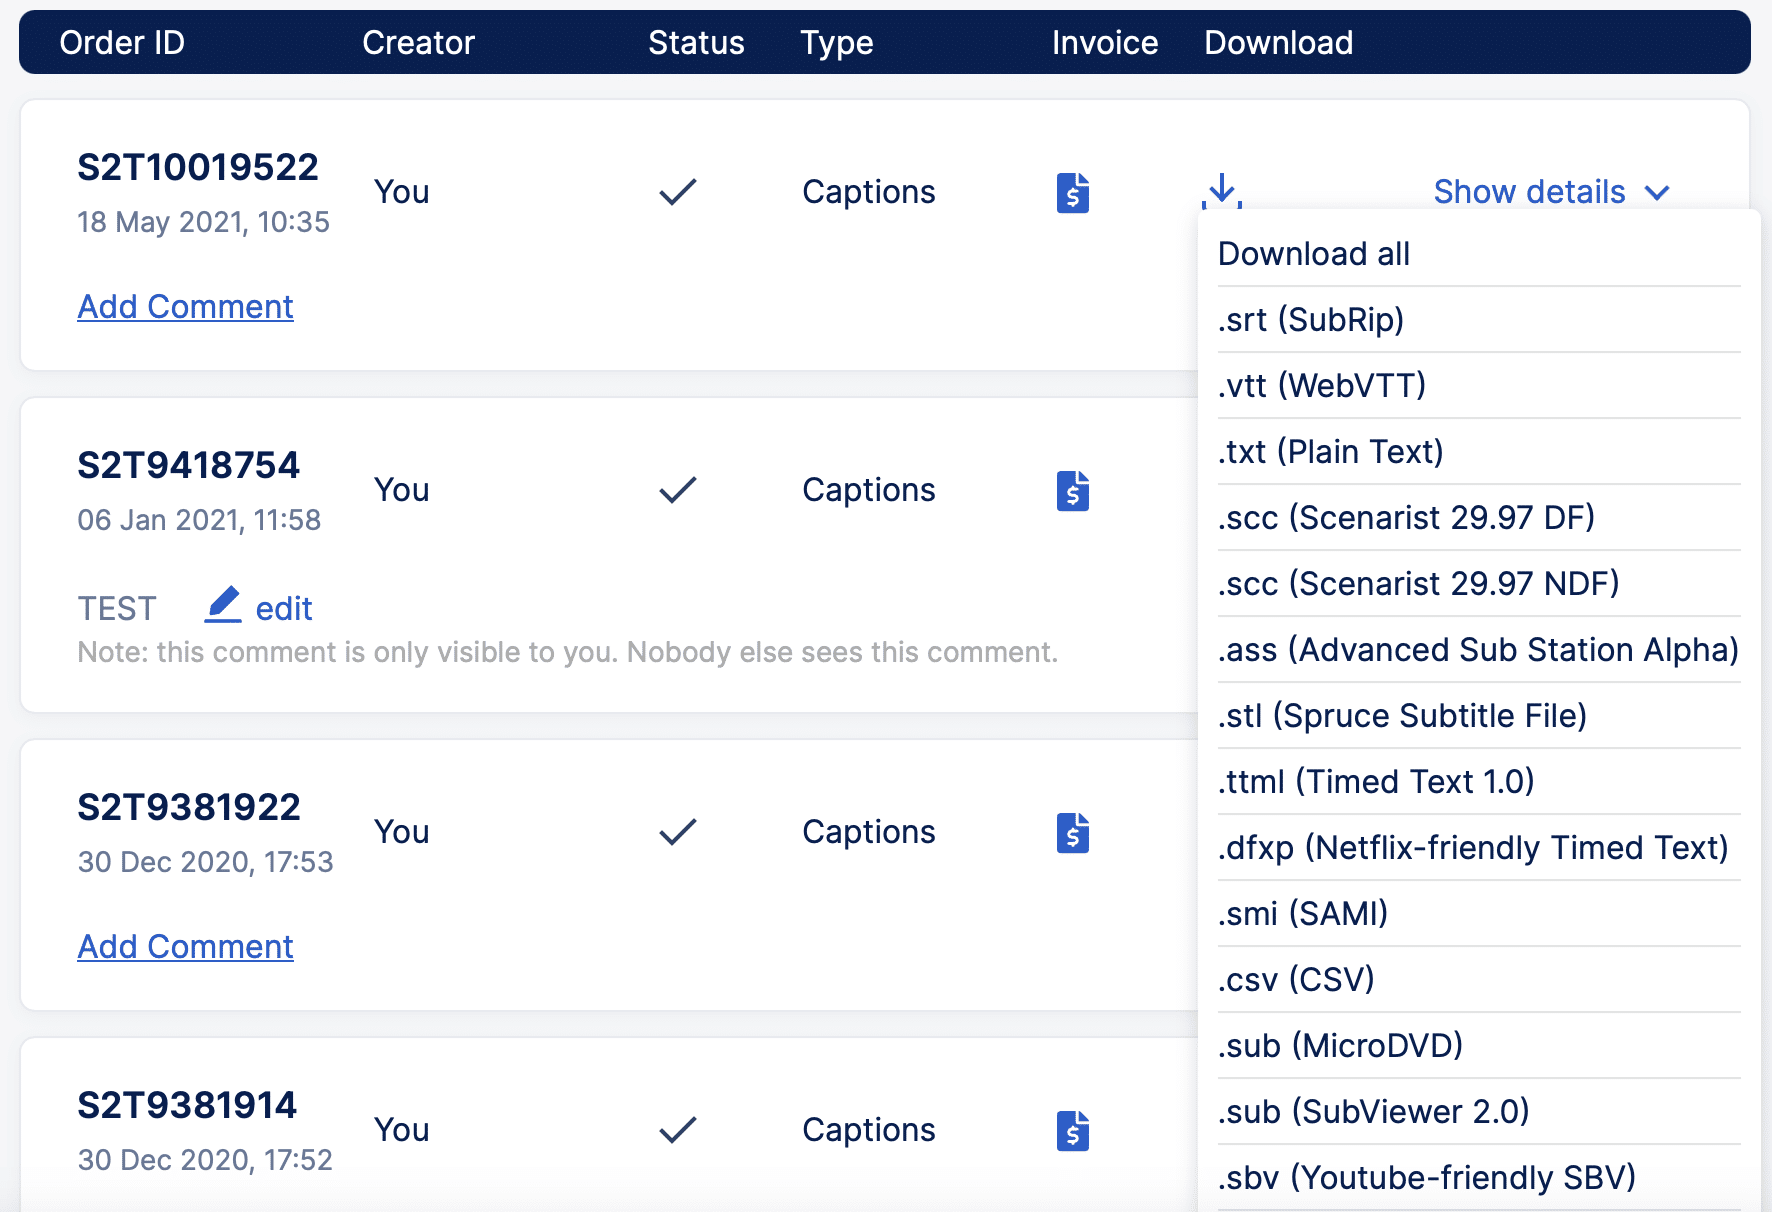Click the status checkmark for S2T10019522
This screenshot has width=1772, height=1212.
coord(677,191)
